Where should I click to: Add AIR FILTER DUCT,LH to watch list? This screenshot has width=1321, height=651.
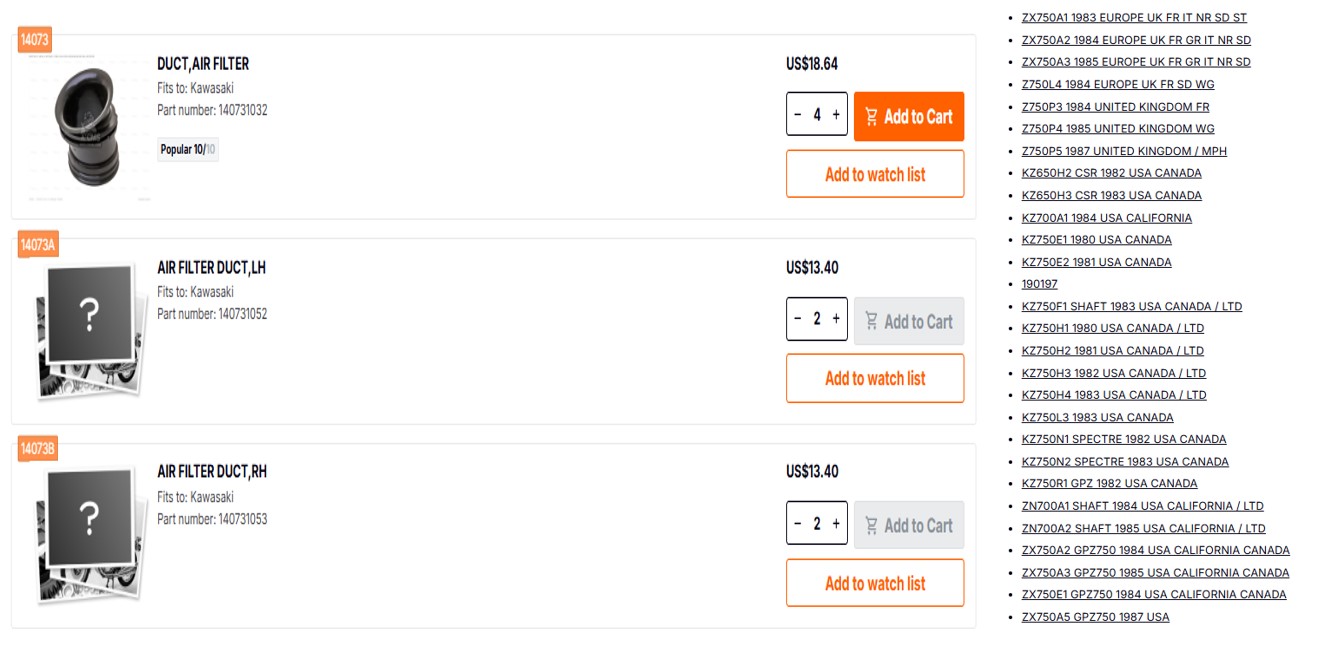pyautogui.click(x=875, y=378)
